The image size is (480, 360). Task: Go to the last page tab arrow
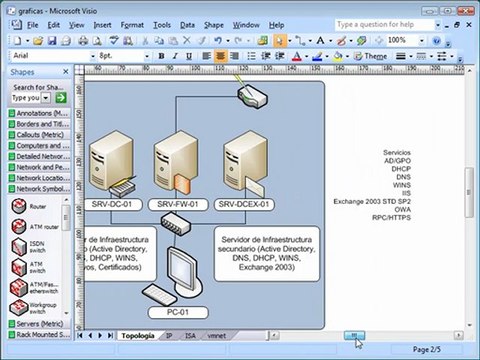click(x=110, y=336)
